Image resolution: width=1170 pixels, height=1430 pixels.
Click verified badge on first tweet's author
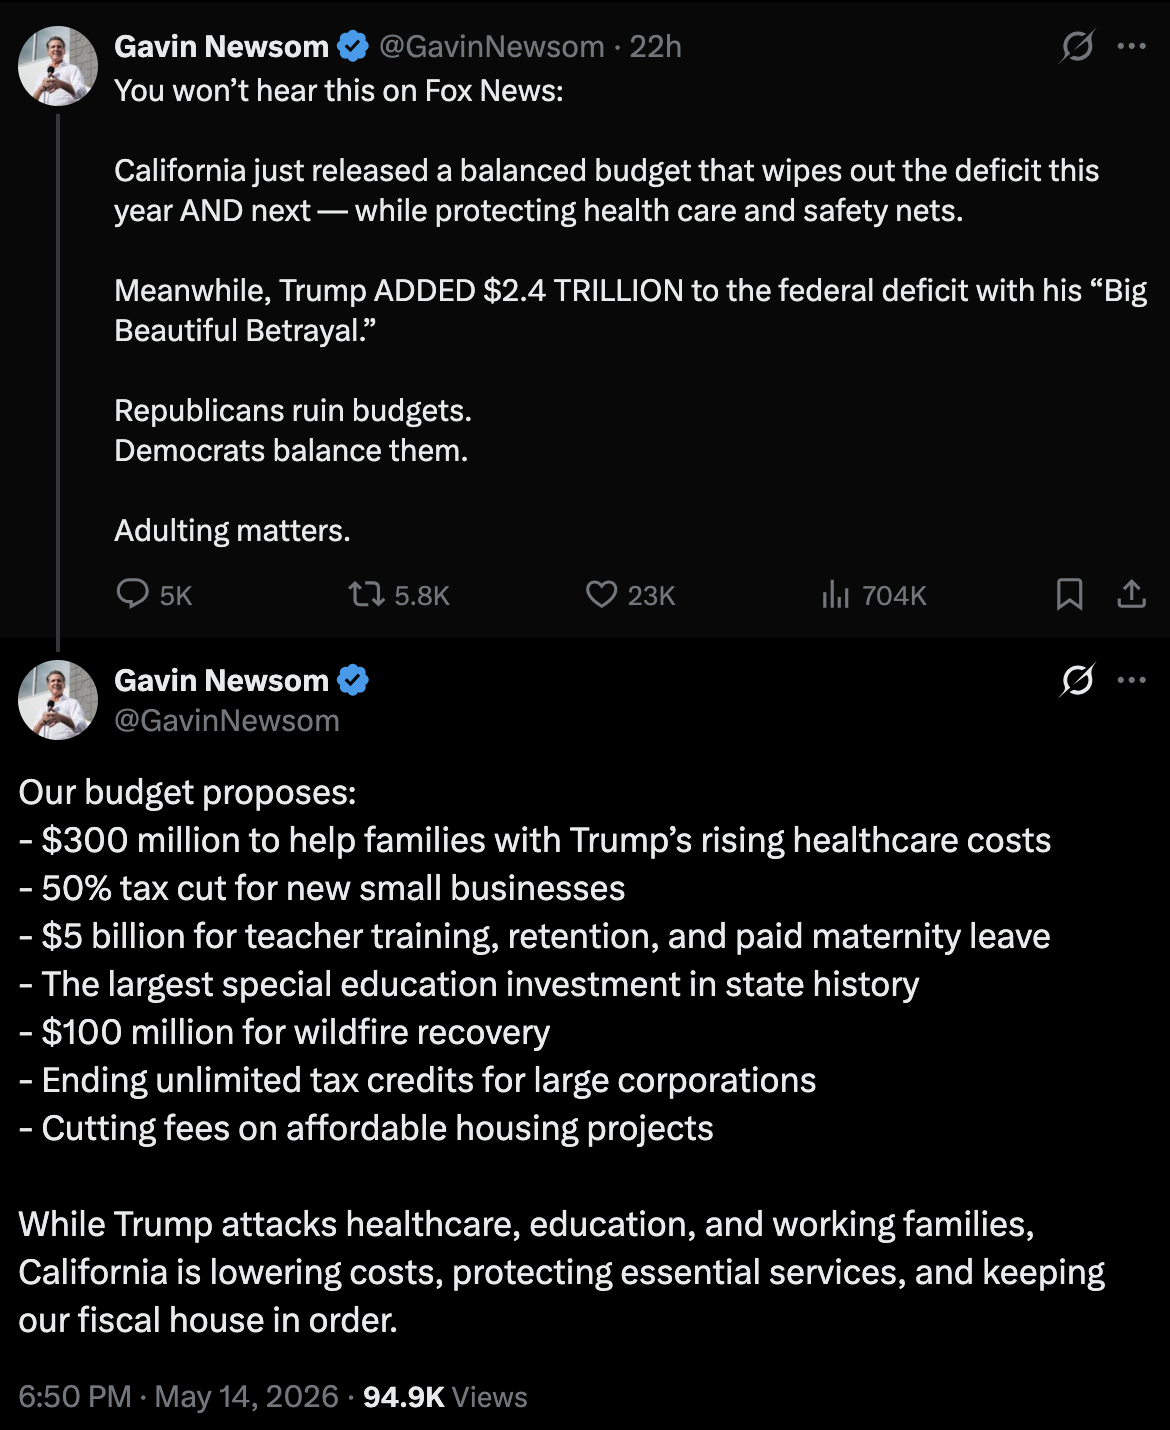(x=353, y=46)
